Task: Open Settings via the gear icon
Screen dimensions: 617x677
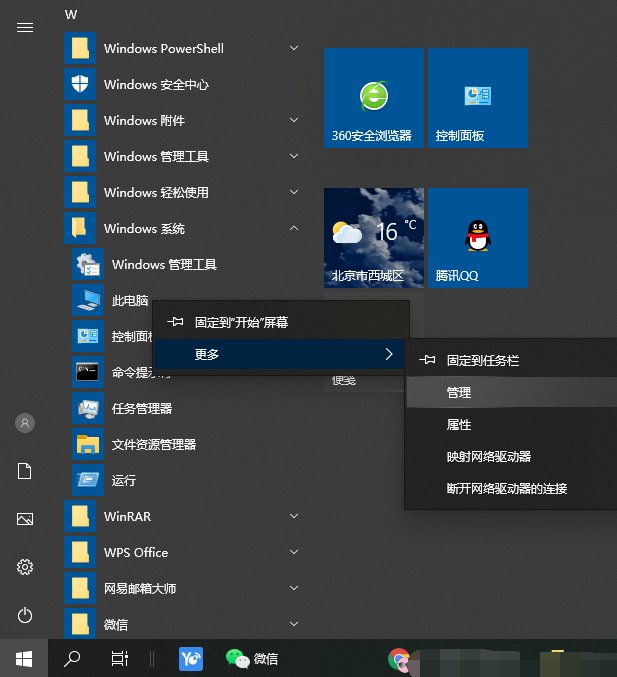Action: click(x=25, y=567)
